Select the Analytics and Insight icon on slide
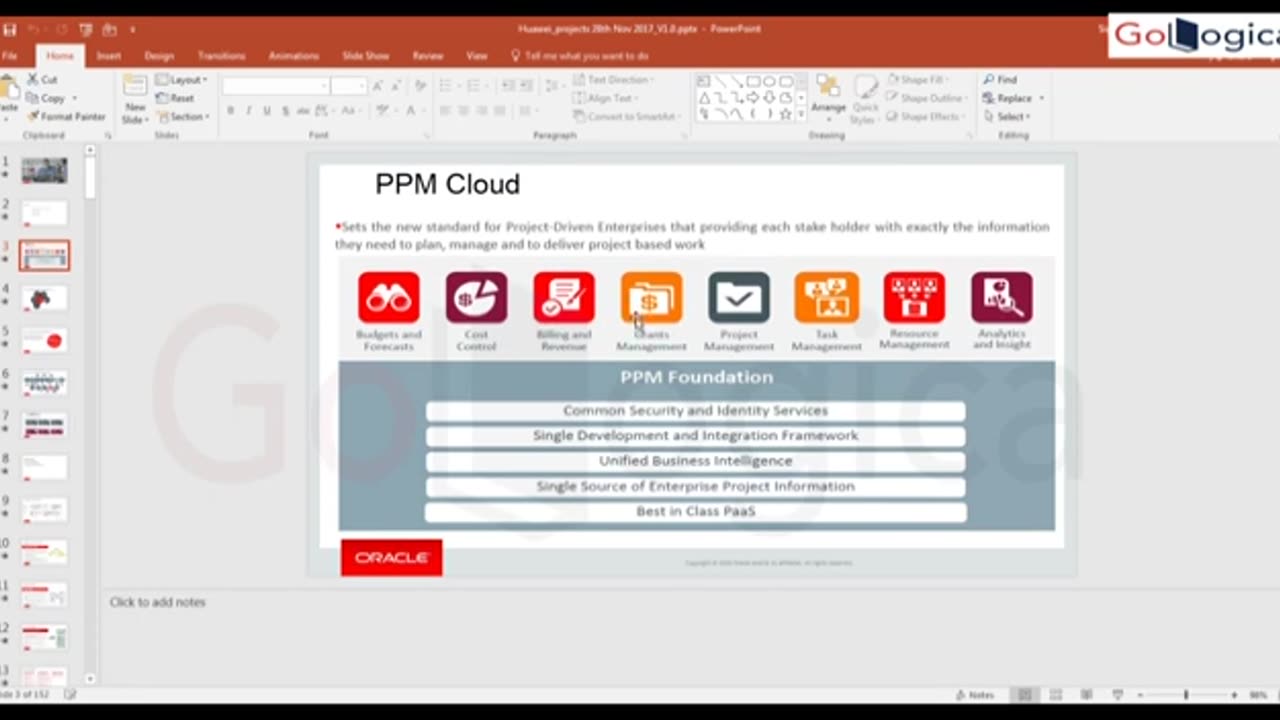 [1001, 297]
